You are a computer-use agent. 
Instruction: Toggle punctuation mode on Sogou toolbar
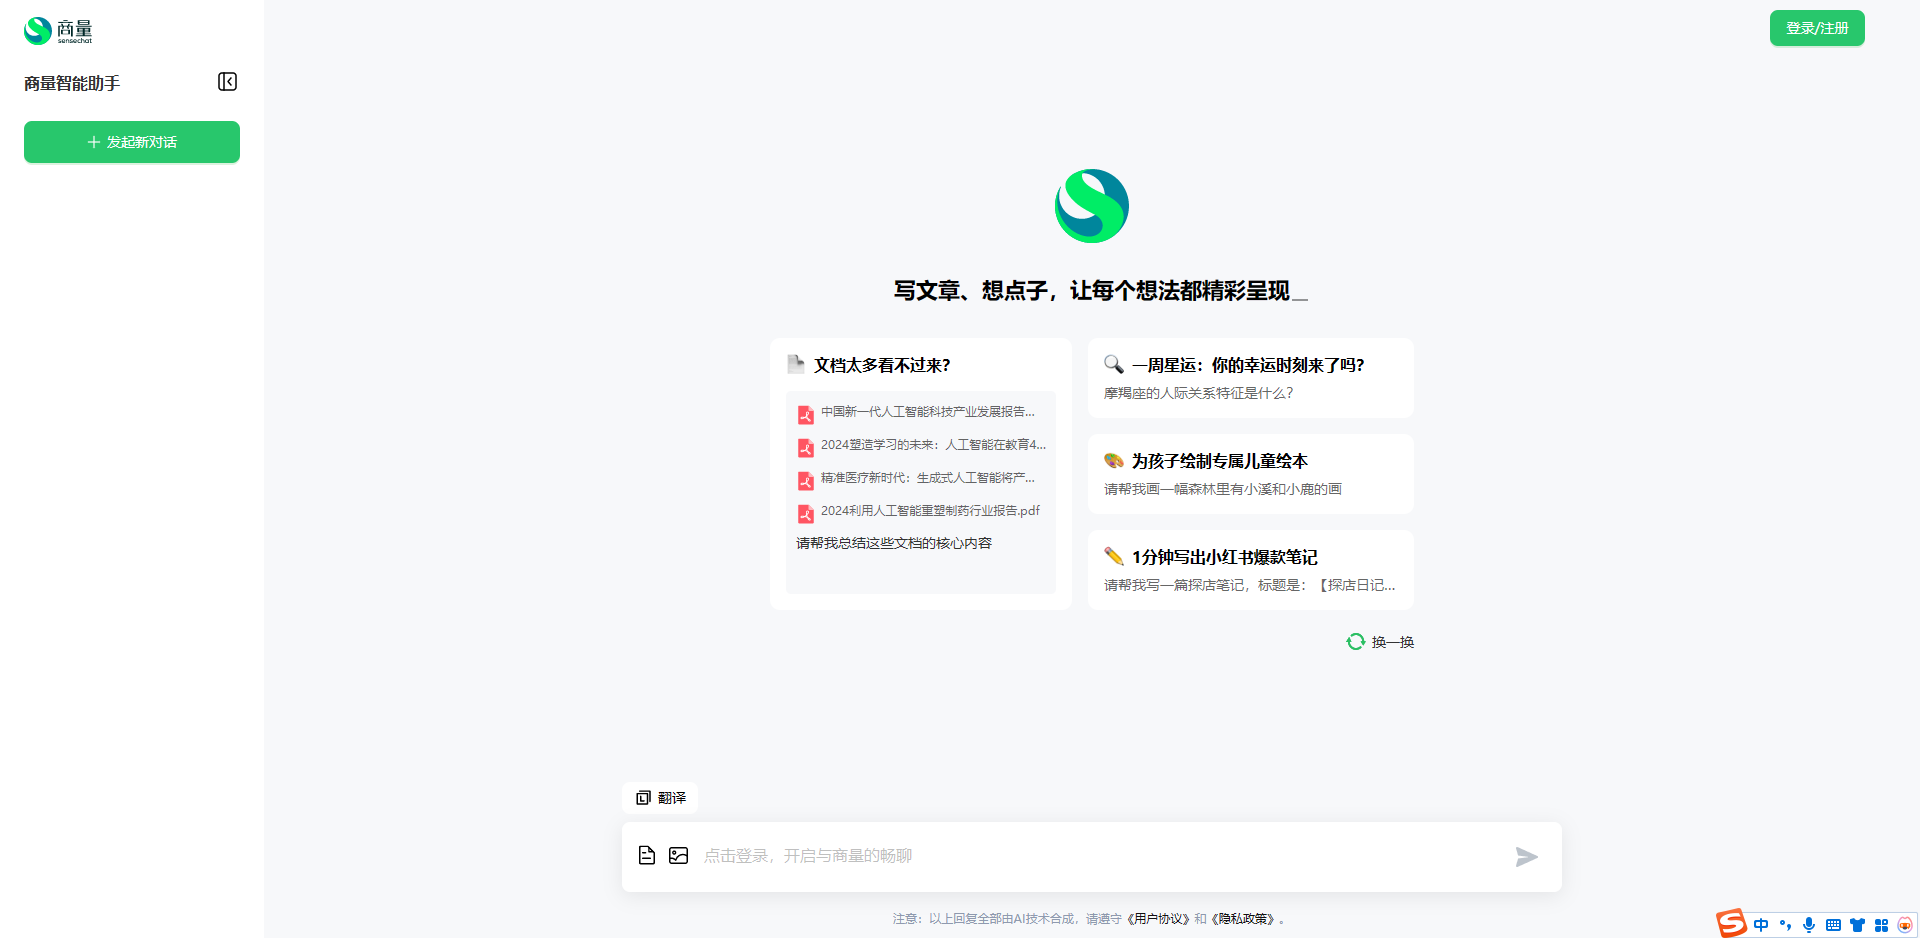(x=1786, y=925)
